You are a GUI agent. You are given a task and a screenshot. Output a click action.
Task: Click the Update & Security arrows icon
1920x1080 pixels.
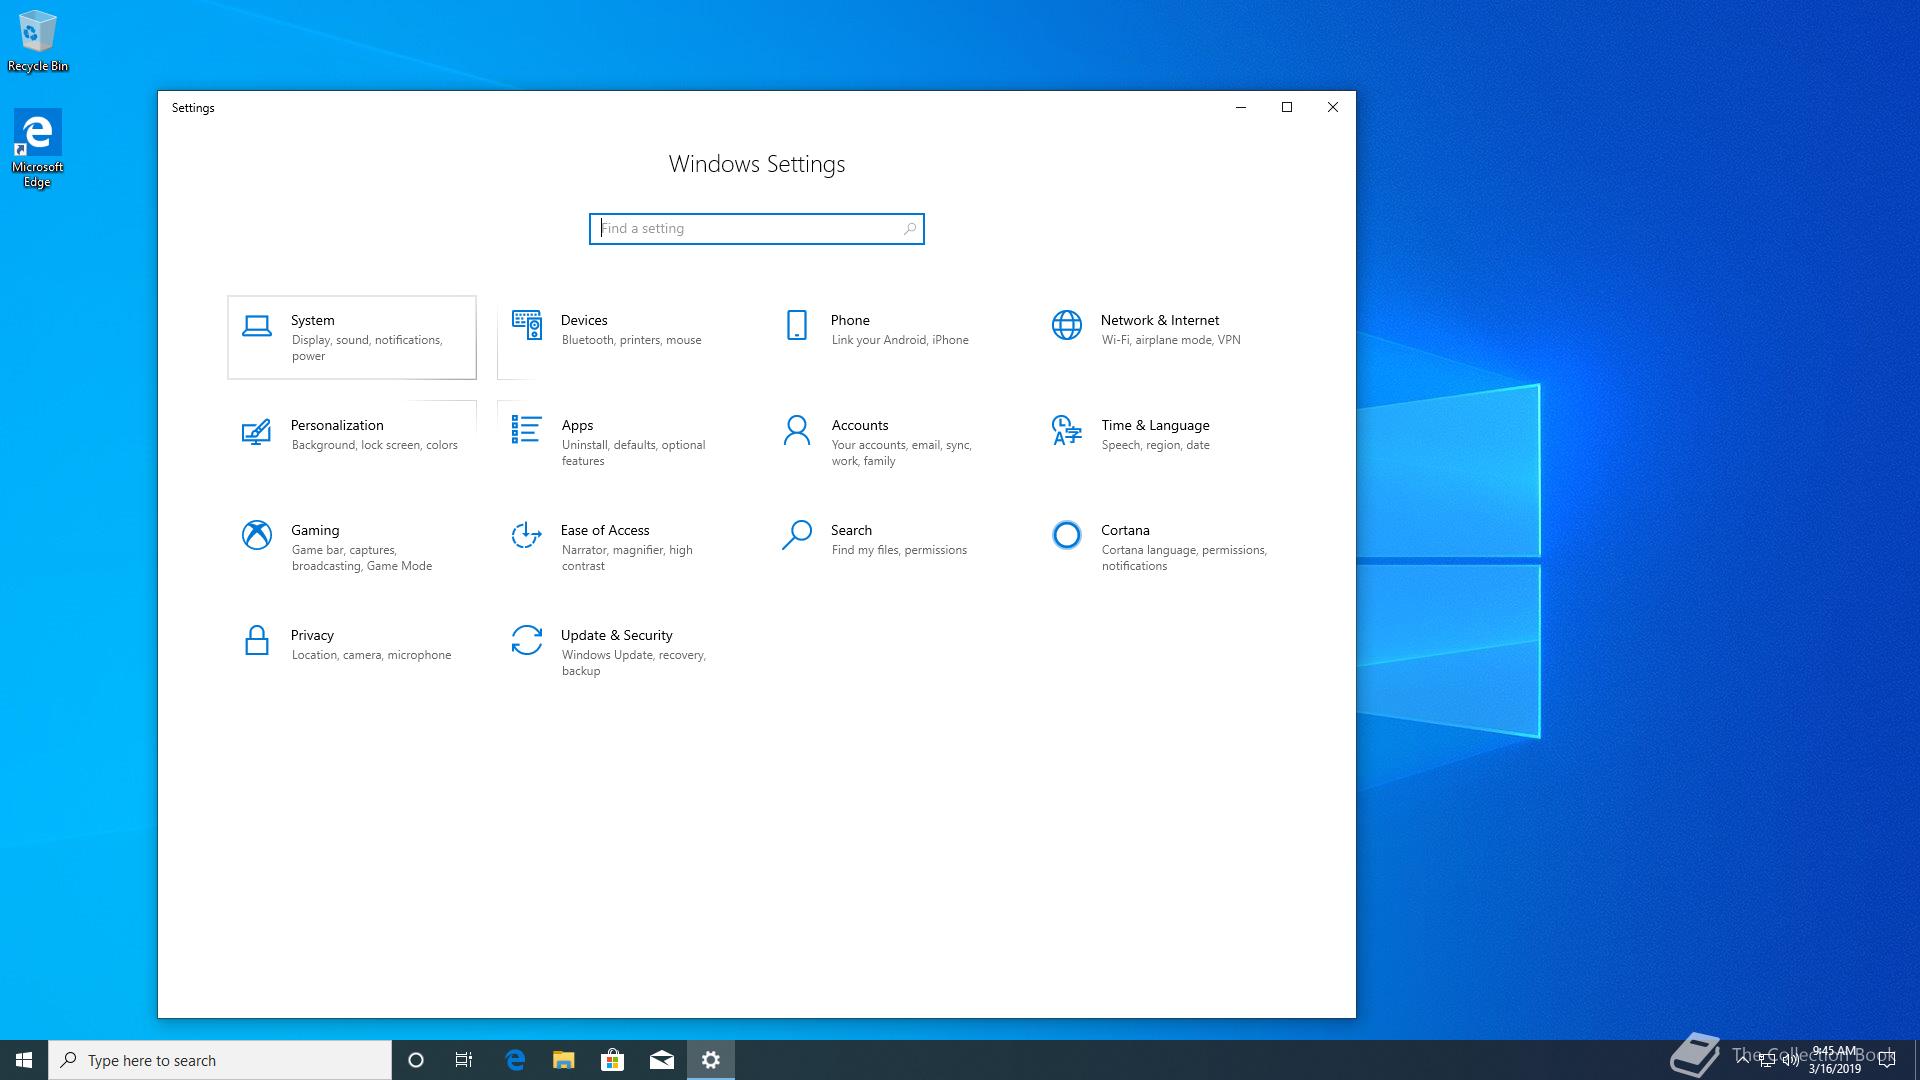tap(527, 640)
